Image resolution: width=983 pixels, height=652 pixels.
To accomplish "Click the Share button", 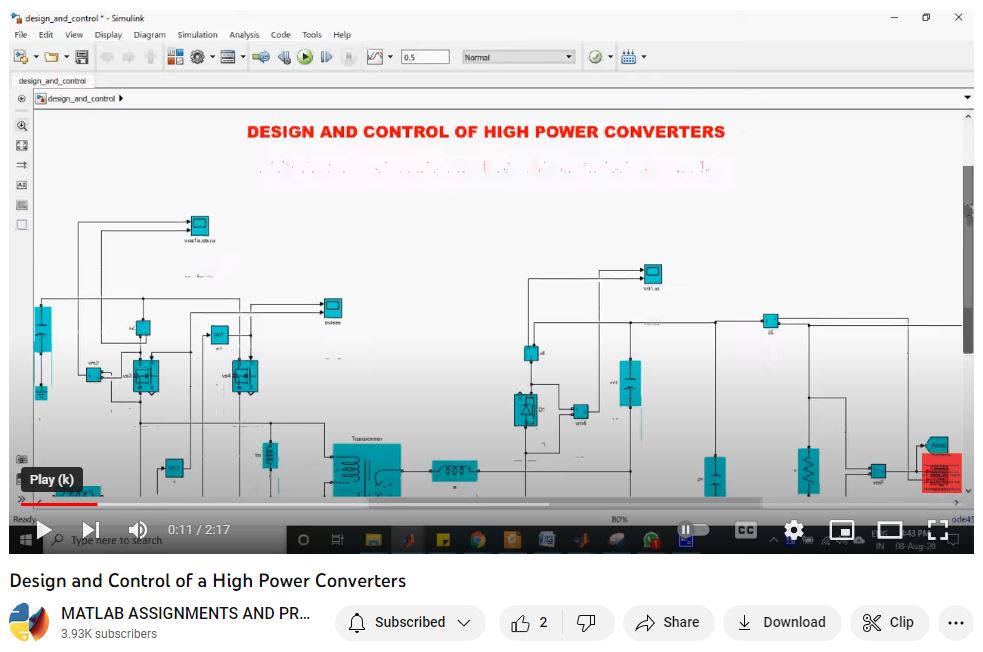I will 668,622.
